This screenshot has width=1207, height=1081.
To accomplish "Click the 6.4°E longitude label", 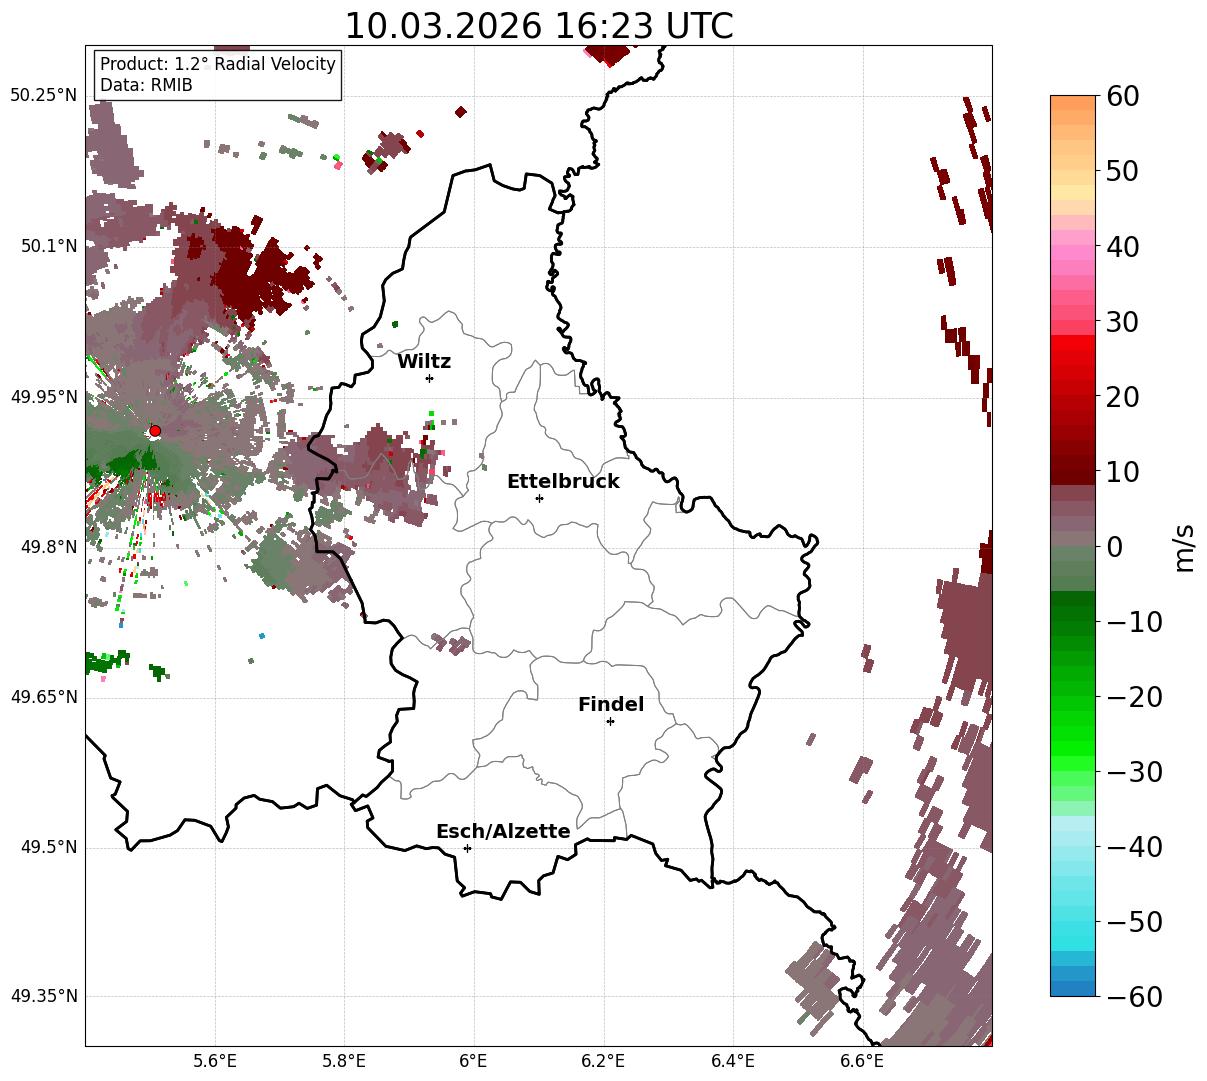I will pos(733,1061).
